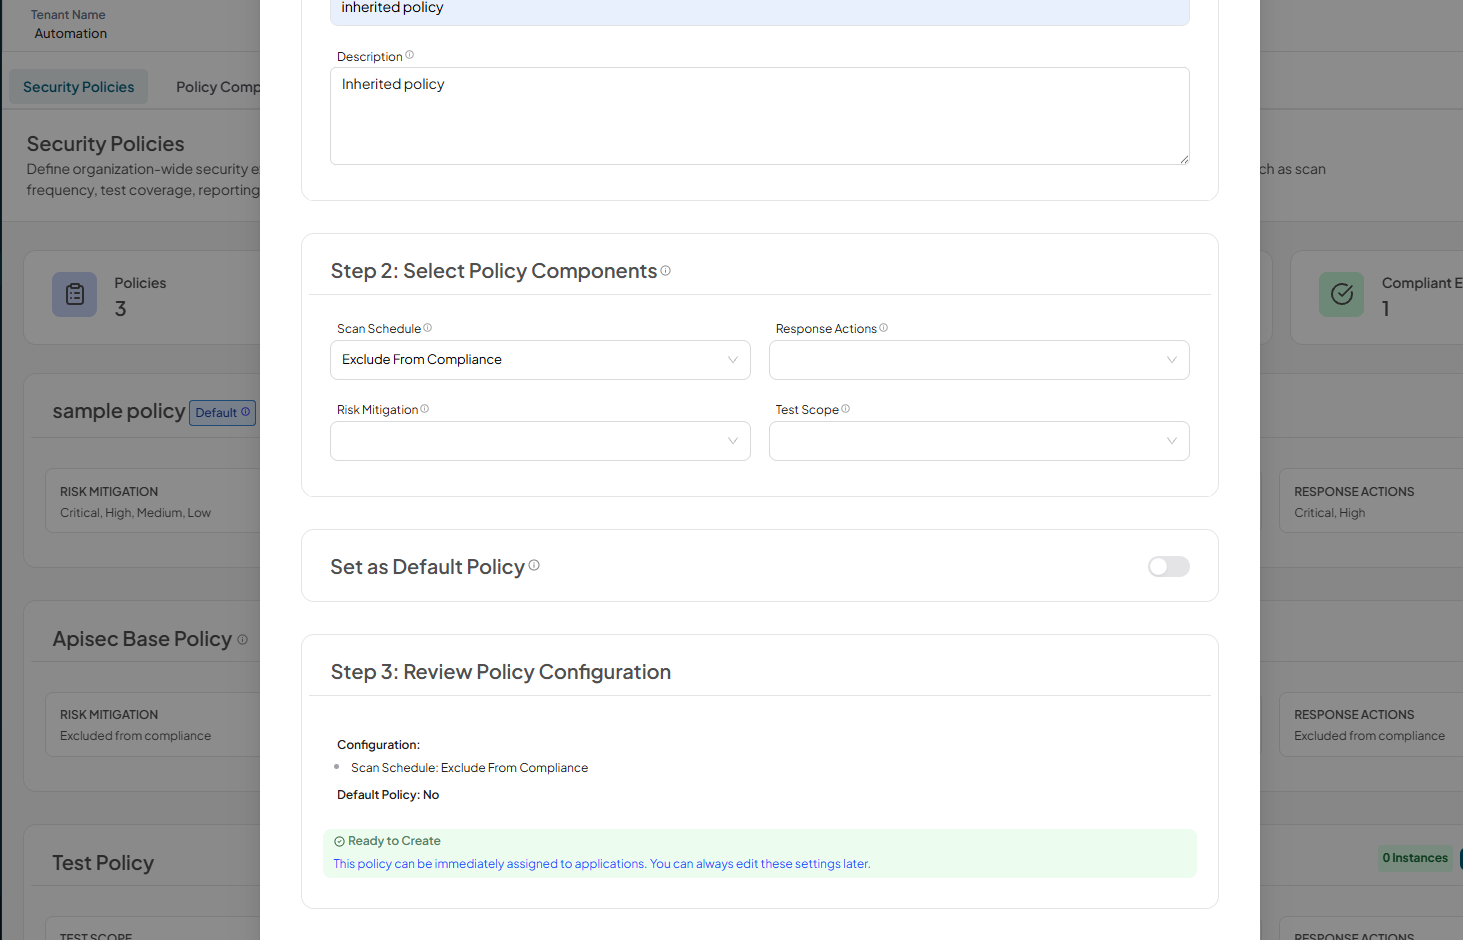Image resolution: width=1463 pixels, height=940 pixels.
Task: Switch to the Policy Compliance tab
Action: [217, 87]
